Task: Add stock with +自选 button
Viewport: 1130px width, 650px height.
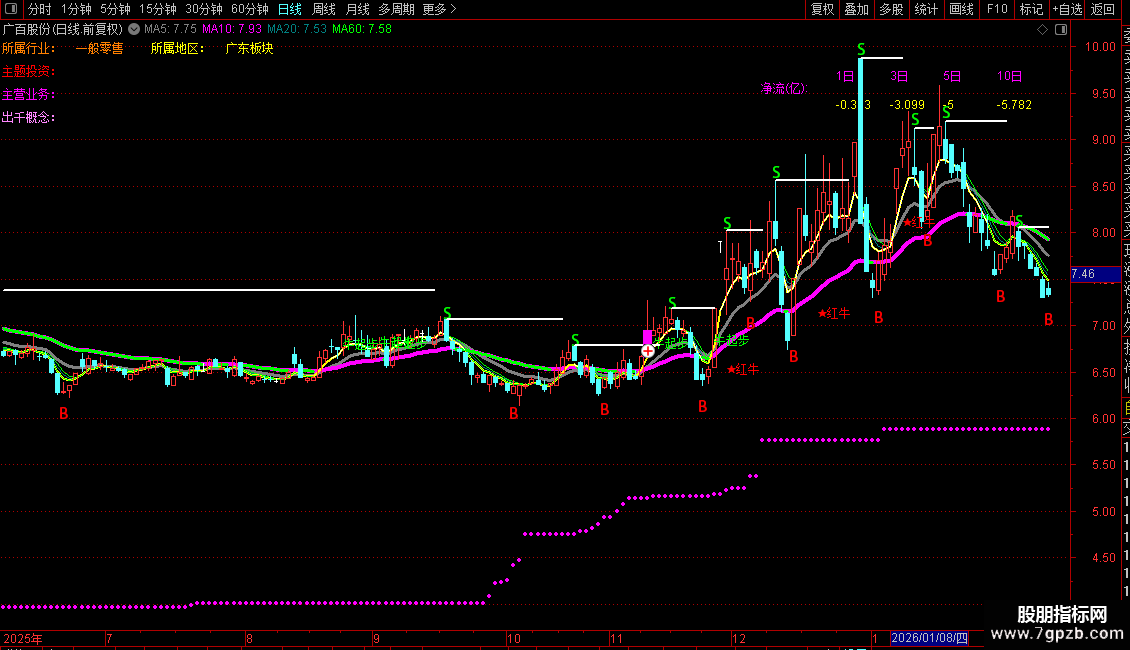Action: click(x=1067, y=9)
